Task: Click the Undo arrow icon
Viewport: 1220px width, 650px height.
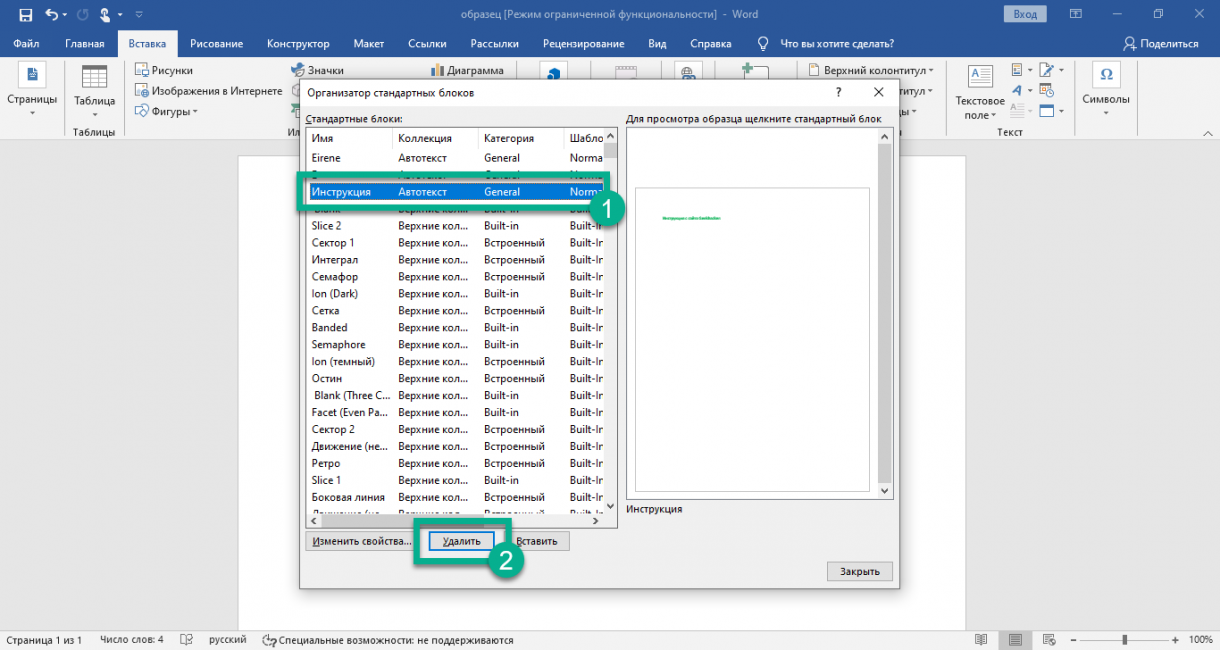Action: pyautogui.click(x=50, y=15)
